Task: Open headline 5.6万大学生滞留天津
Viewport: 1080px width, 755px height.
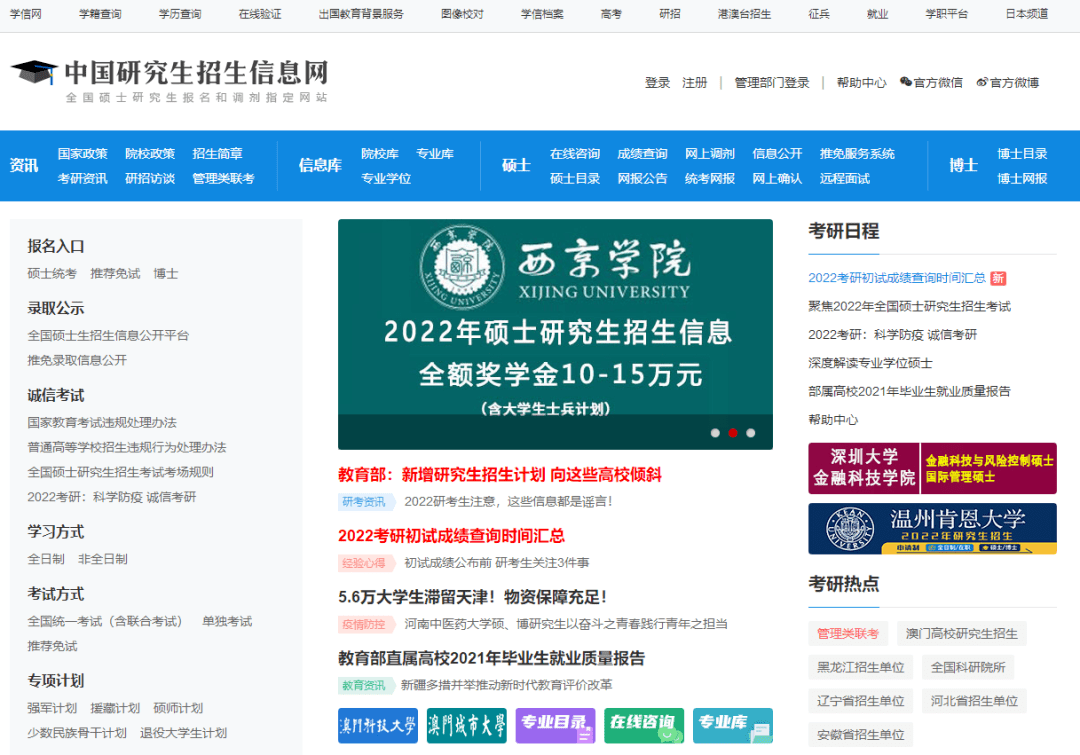Action: pyautogui.click(x=472, y=597)
